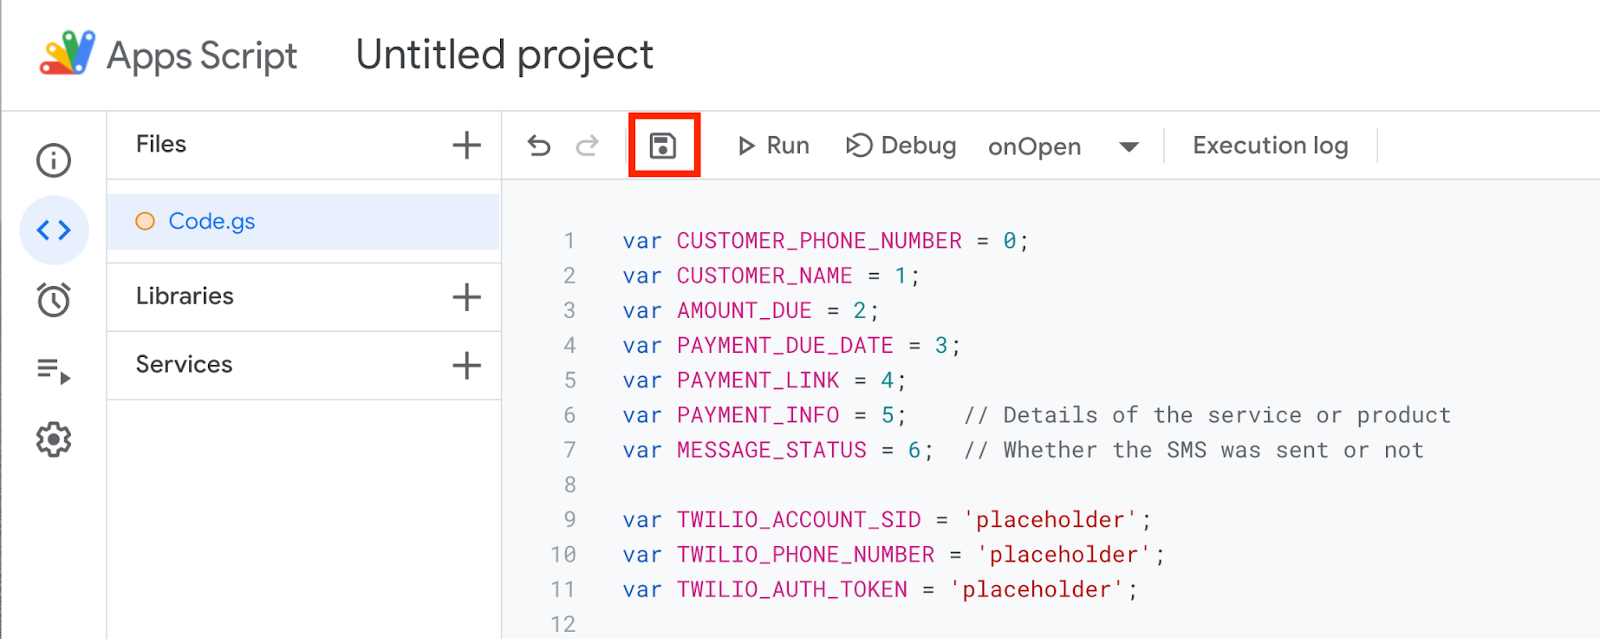This screenshot has width=1600, height=639.
Task: Place cursor on line 9 TWILIO_ACCOUNT_SID
Action: pos(798,520)
